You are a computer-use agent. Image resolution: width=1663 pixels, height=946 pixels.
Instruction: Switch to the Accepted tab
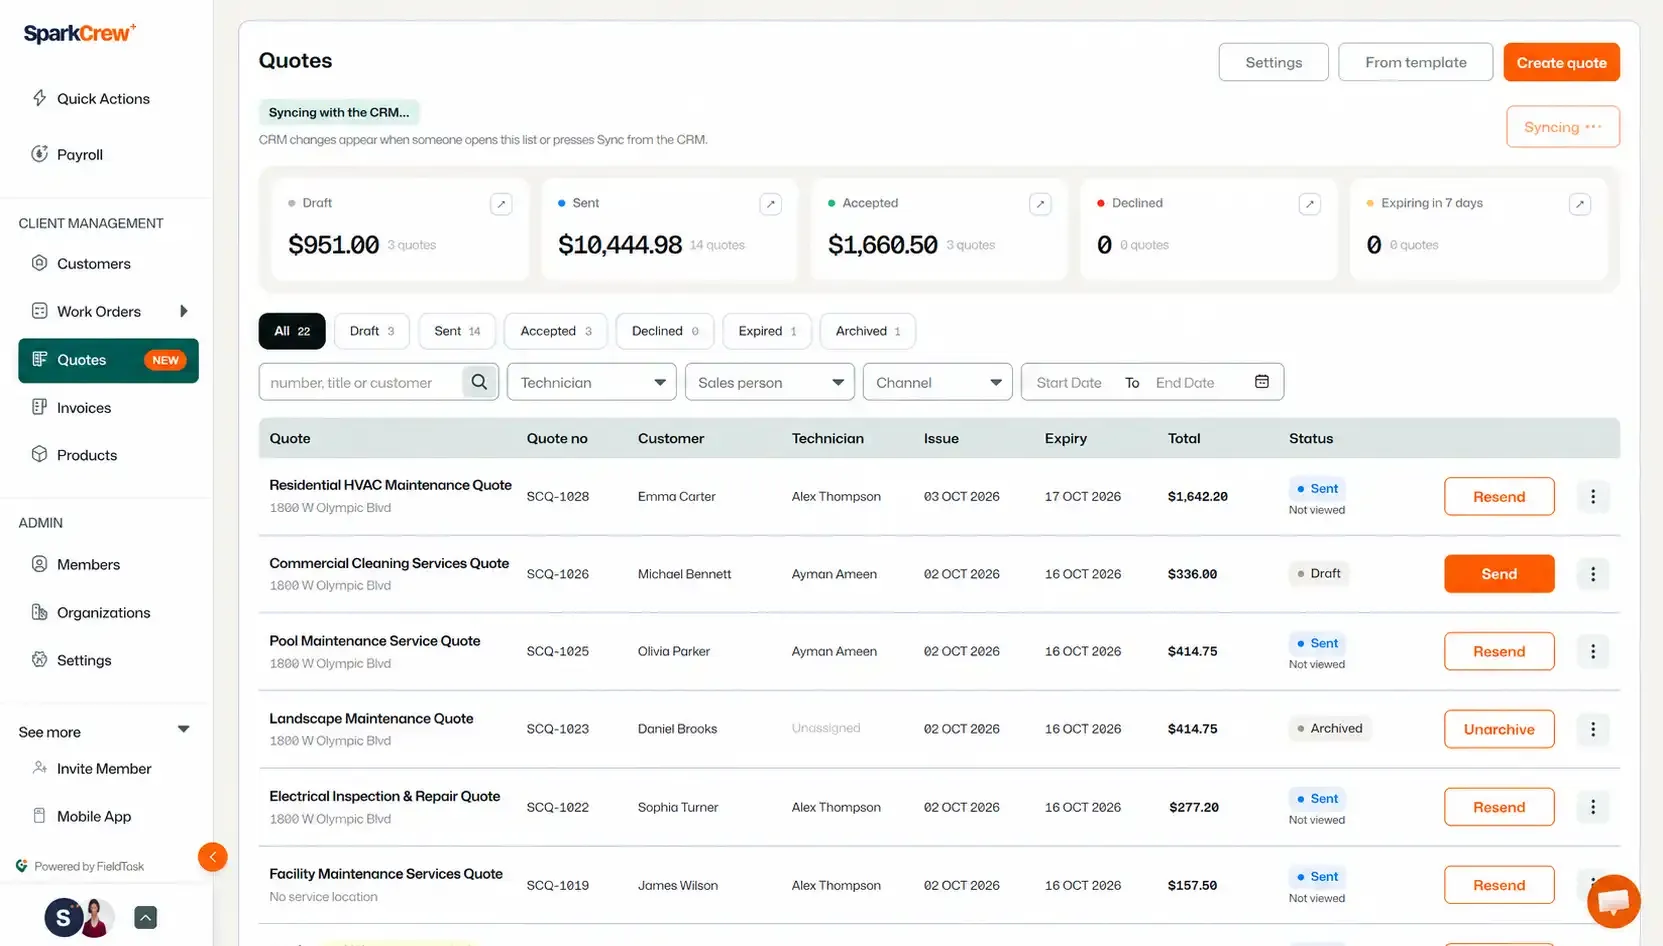click(x=556, y=331)
